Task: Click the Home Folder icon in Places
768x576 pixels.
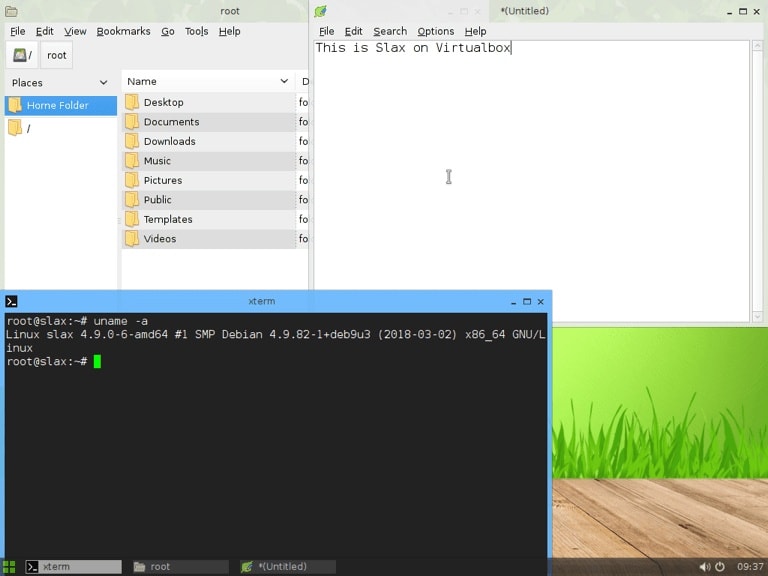Action: [x=15, y=105]
